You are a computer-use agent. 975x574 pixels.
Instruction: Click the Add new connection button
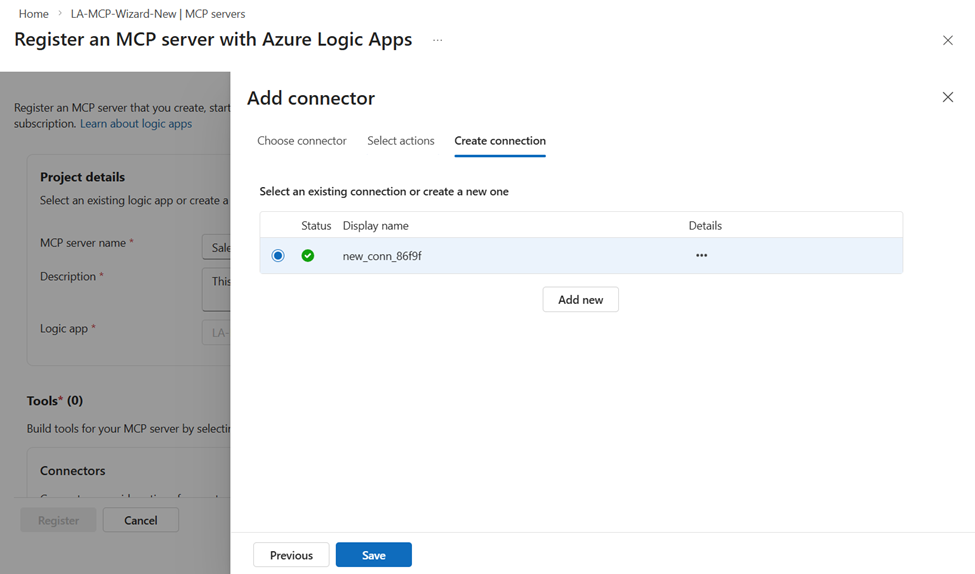coord(580,300)
